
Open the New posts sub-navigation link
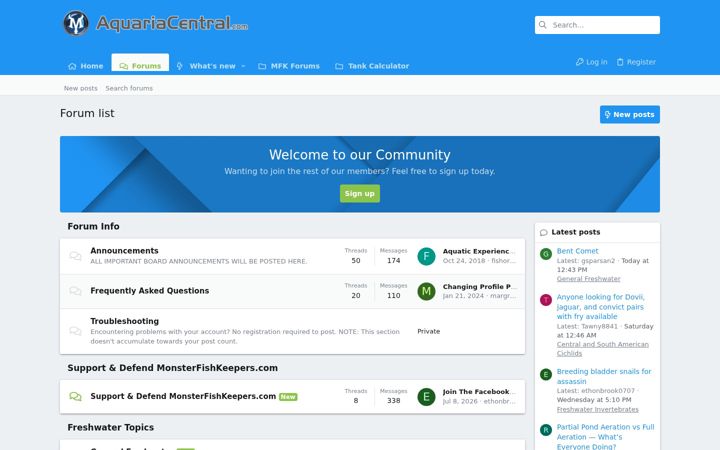pos(81,88)
